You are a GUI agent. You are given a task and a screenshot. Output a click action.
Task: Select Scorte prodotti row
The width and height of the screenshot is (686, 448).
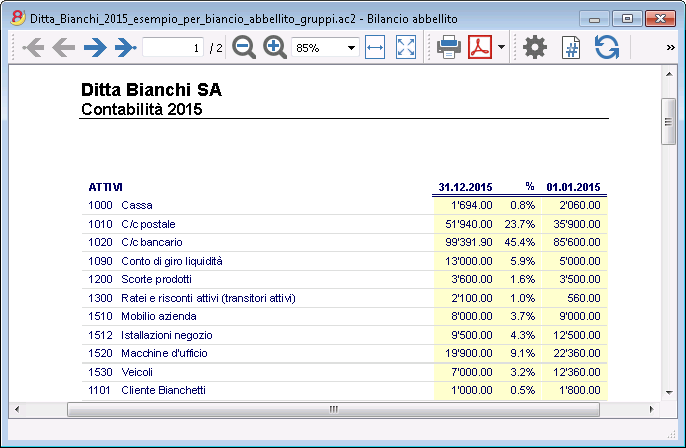coord(344,279)
